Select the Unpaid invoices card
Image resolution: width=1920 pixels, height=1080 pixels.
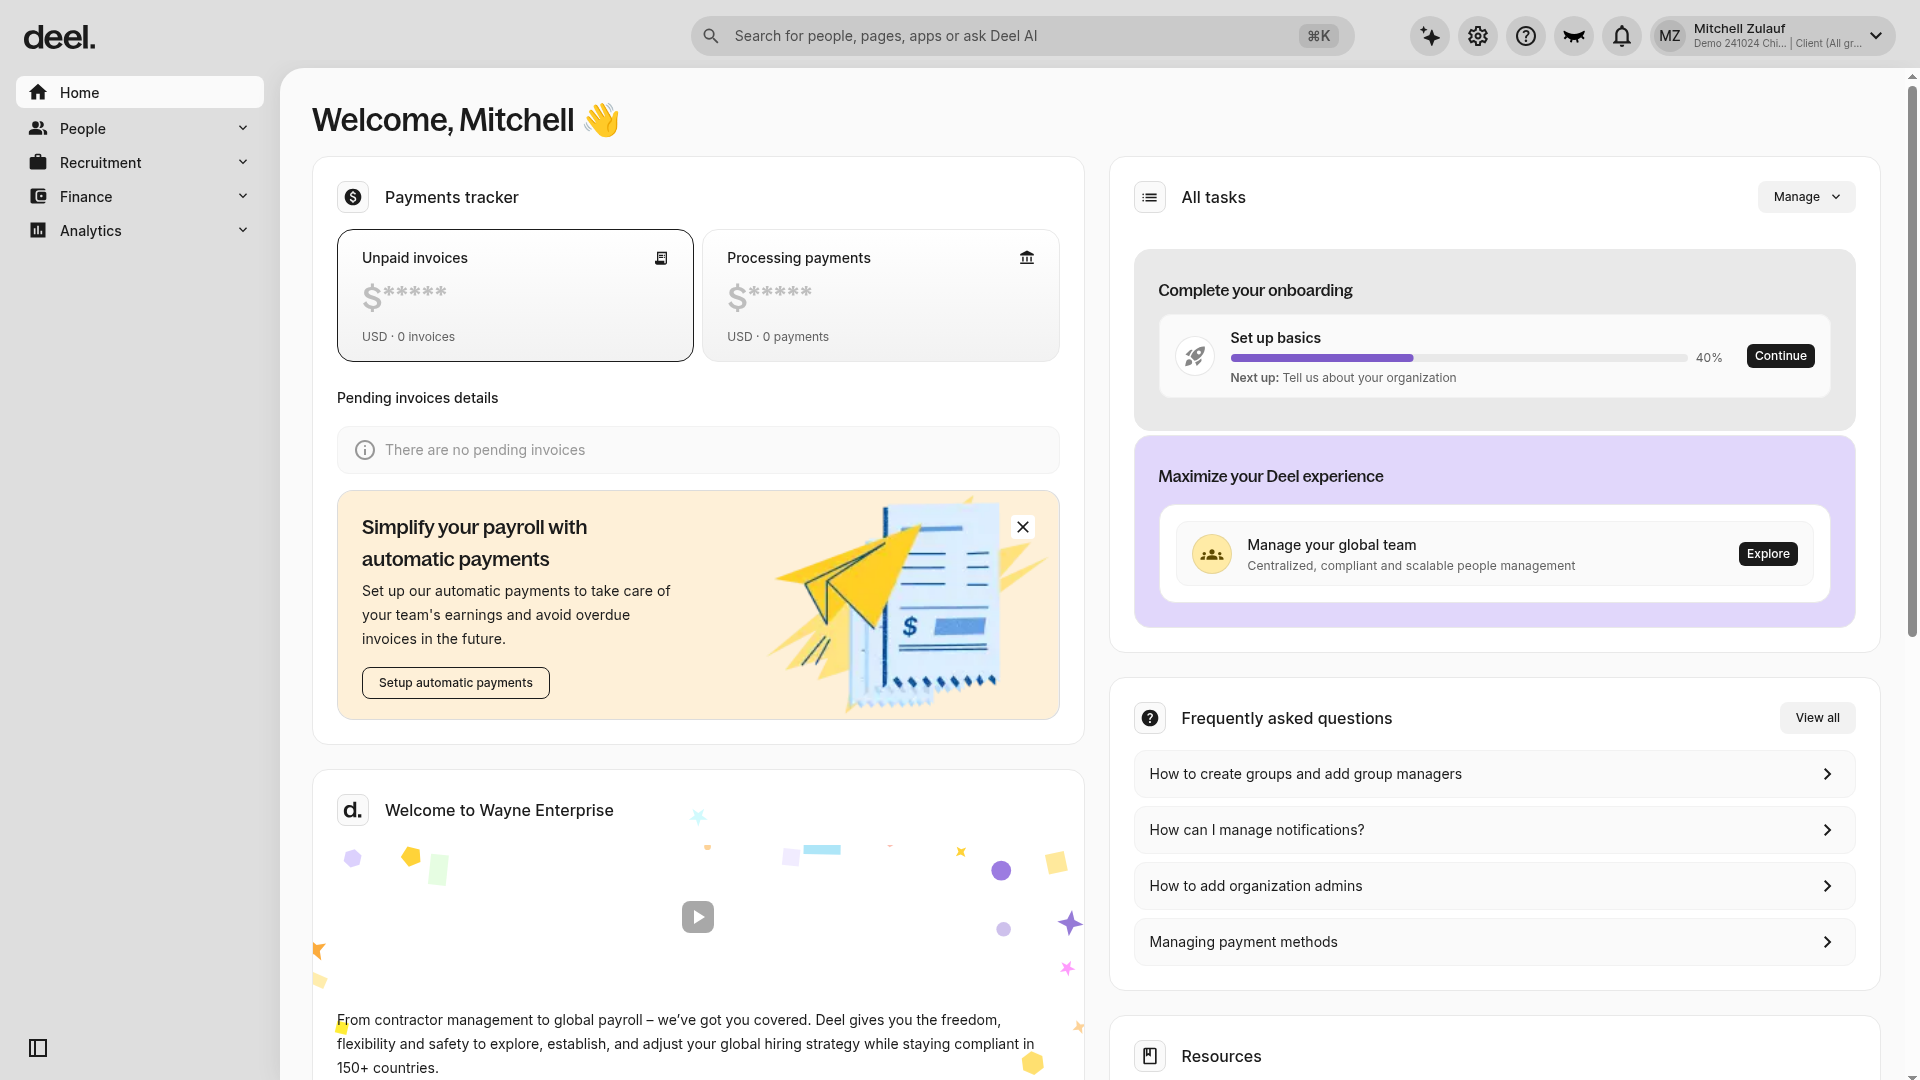click(515, 295)
